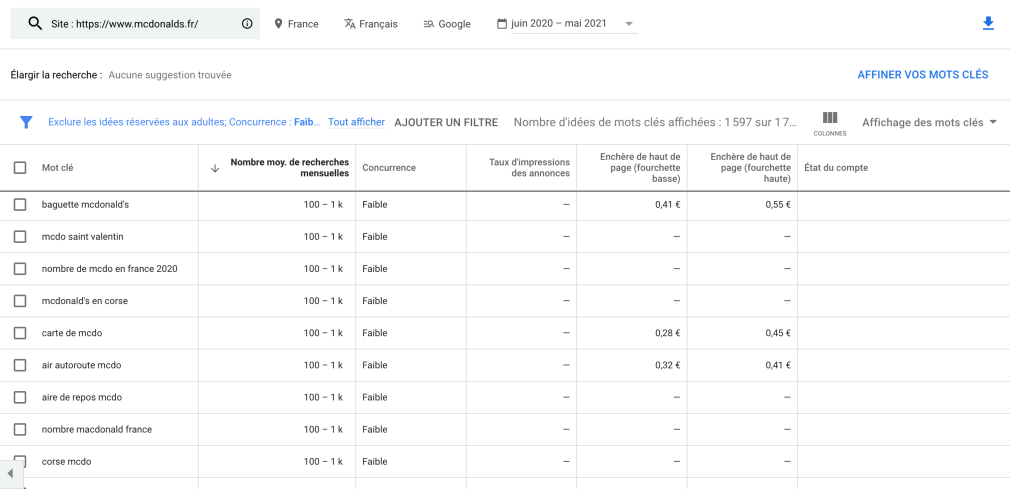Click Faible competition for mcdo saint valentin

tap(375, 236)
